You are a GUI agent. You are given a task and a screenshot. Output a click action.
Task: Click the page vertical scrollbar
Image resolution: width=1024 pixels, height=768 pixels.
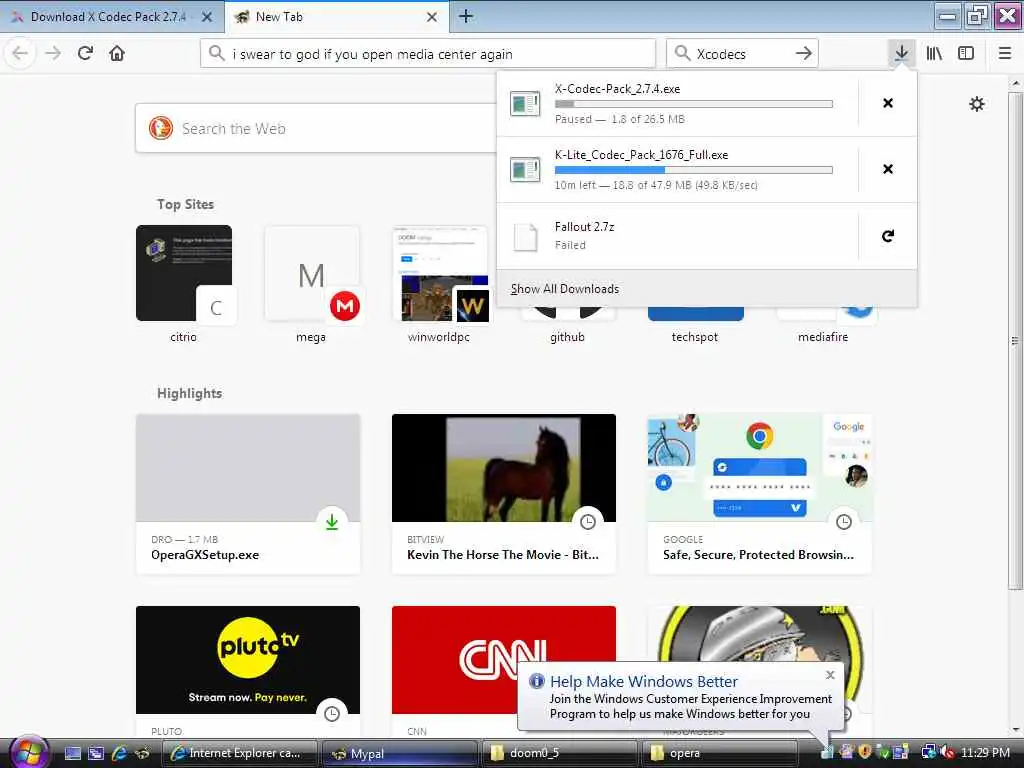(1014, 340)
